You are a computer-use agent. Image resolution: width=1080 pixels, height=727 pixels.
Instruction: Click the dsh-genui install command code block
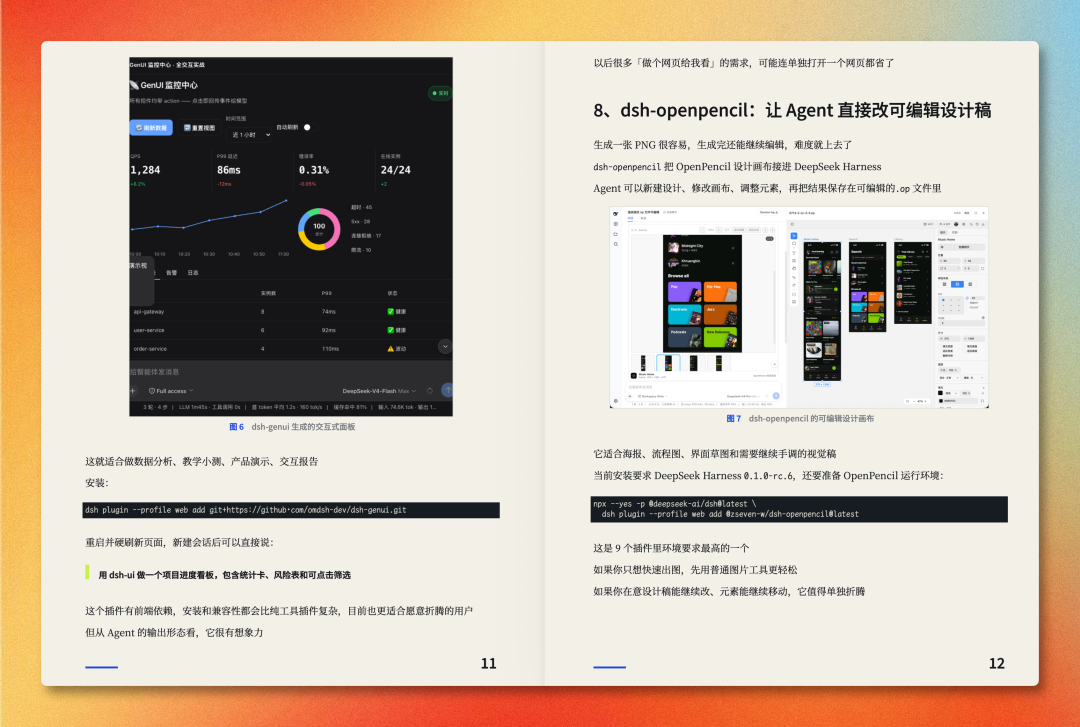click(291, 510)
